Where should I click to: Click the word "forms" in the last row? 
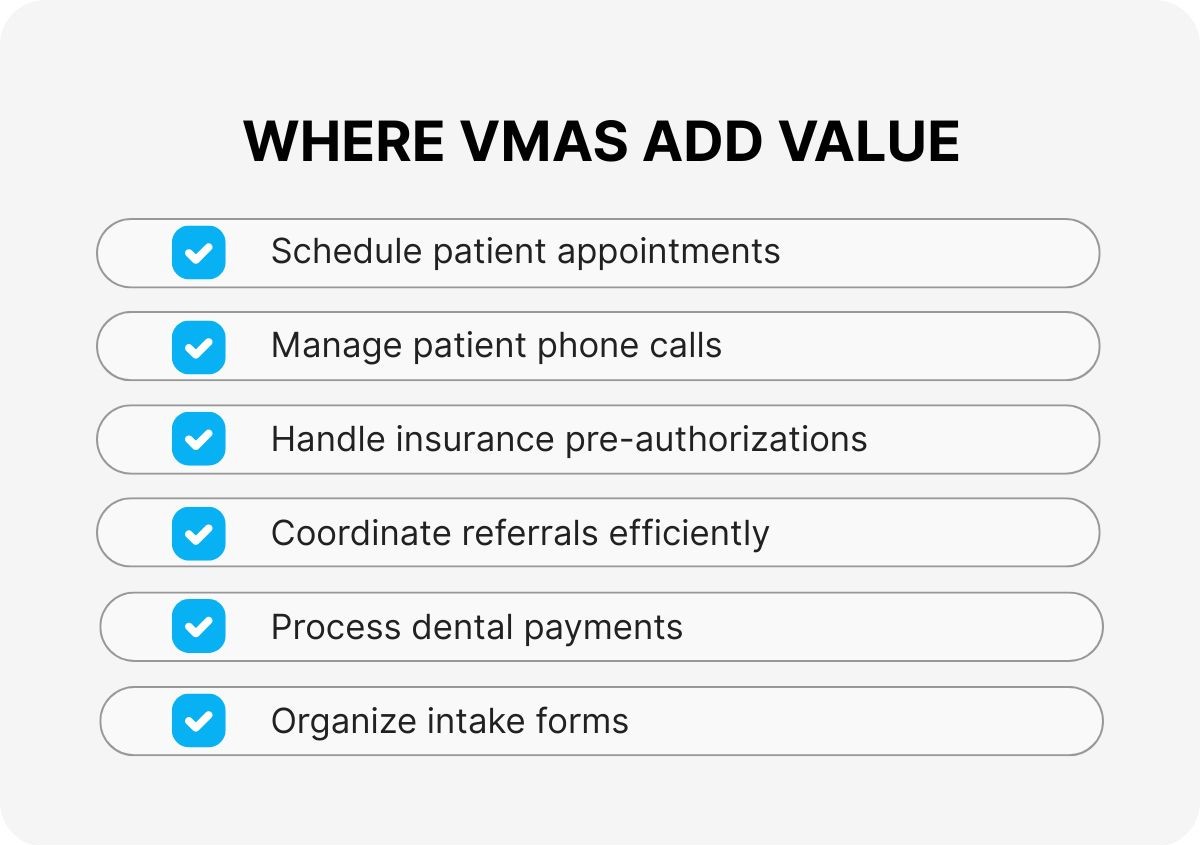[582, 721]
